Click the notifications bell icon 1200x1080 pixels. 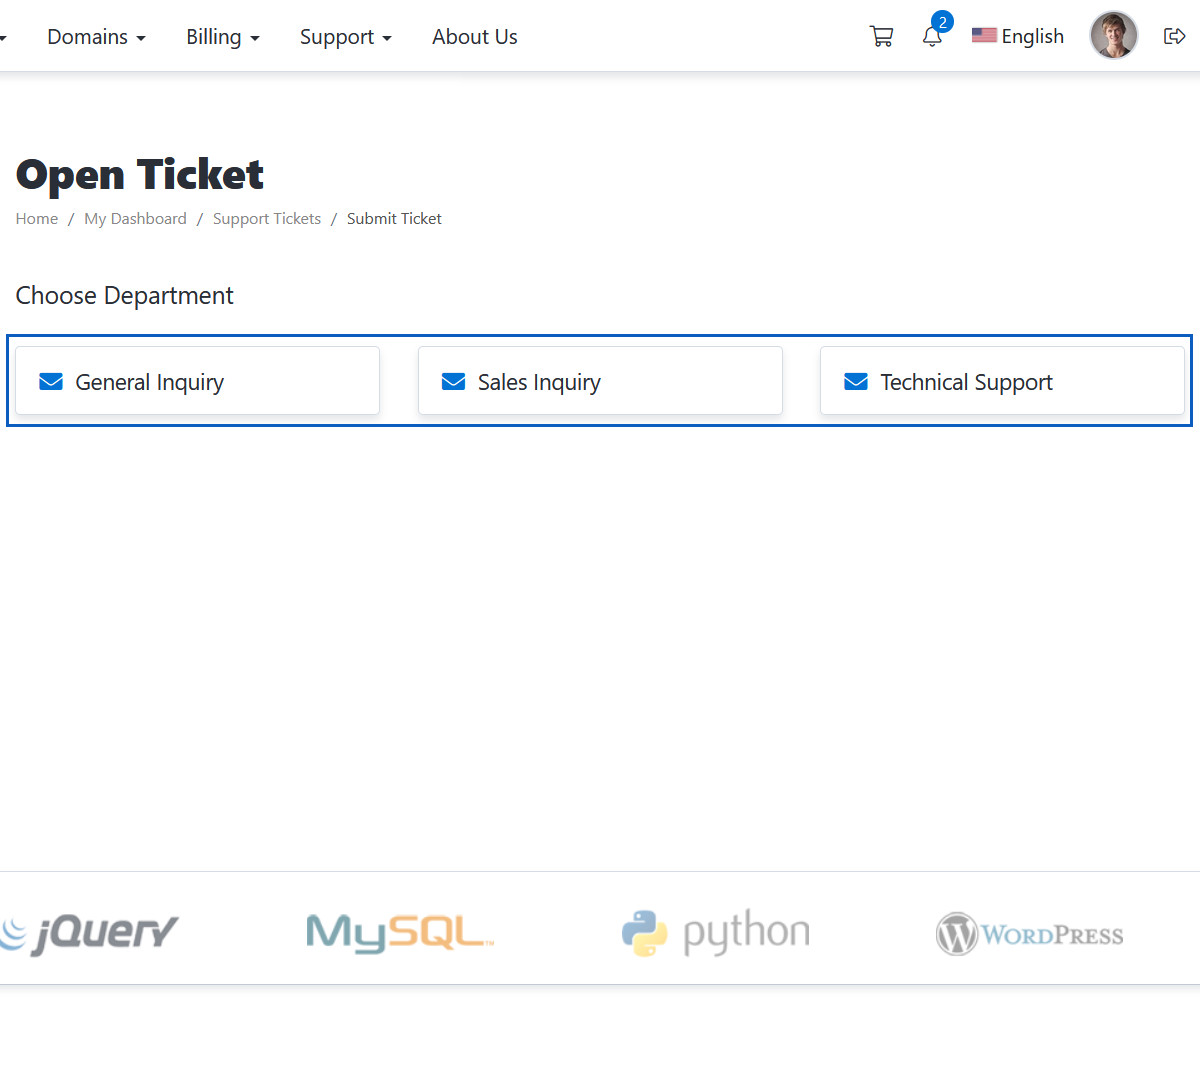coord(932,38)
